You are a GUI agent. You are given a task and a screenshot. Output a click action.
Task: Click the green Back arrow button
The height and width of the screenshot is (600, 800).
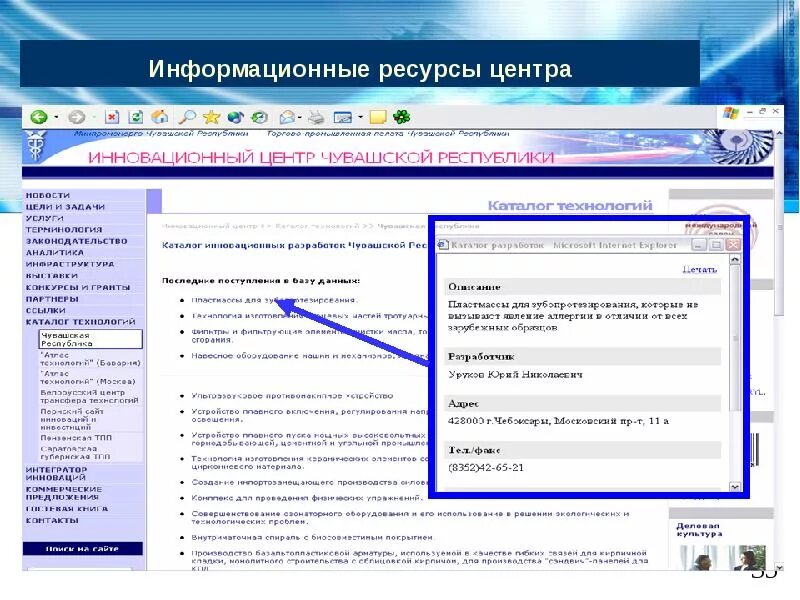[39, 117]
